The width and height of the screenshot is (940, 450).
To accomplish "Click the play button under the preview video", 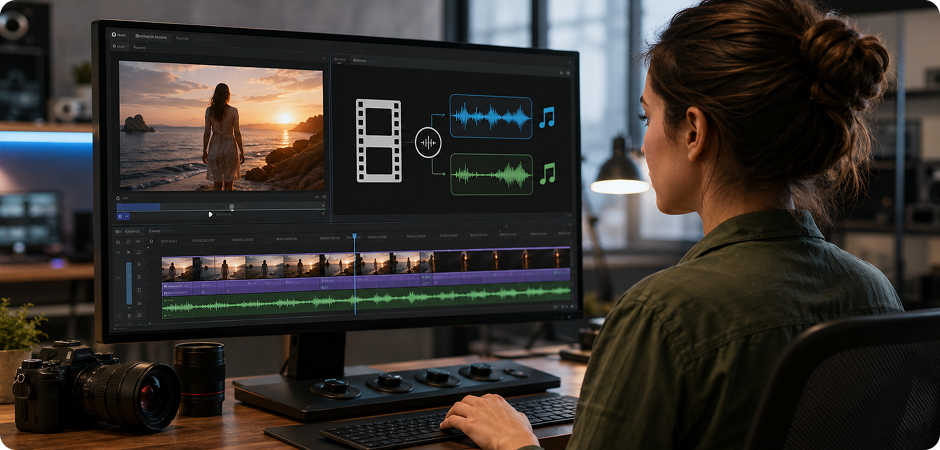I will pos(210,214).
